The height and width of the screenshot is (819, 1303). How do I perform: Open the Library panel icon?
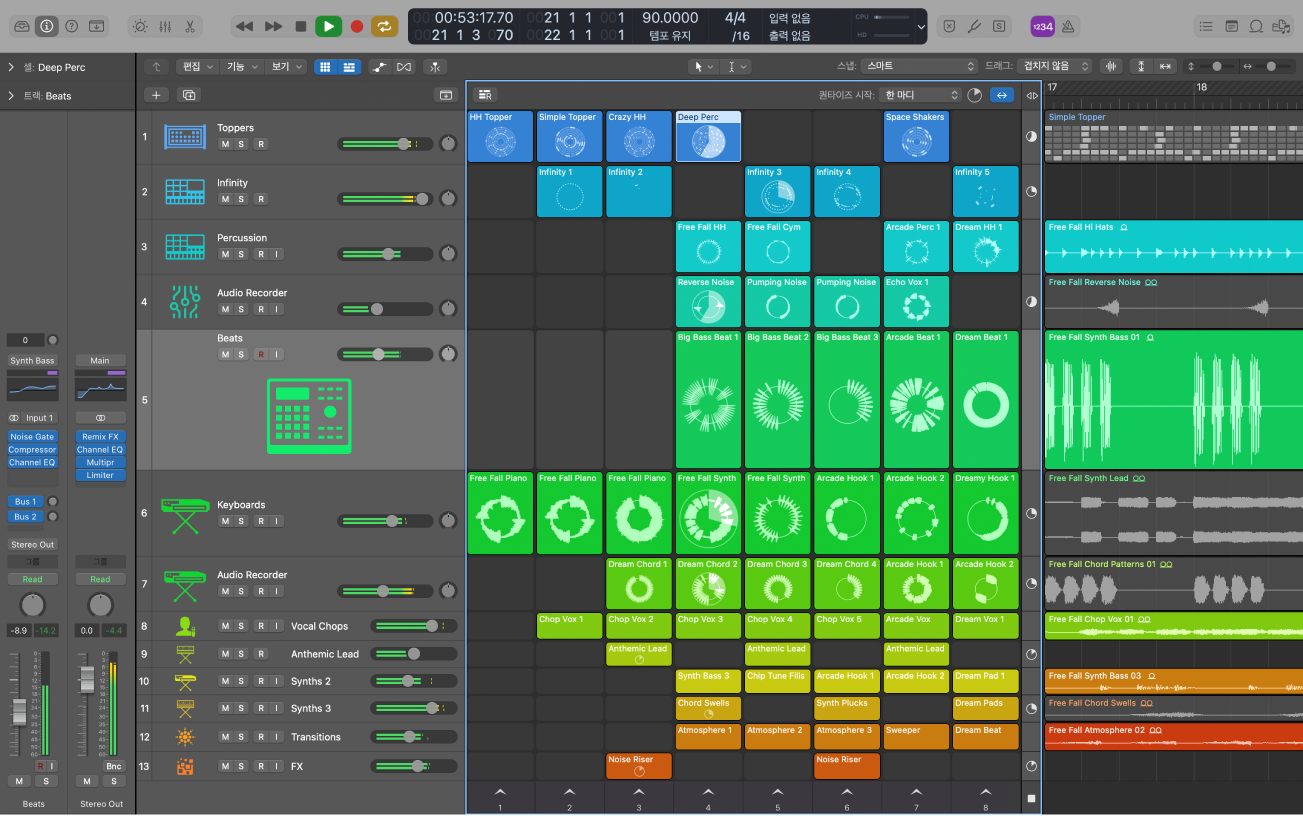tap(22, 26)
